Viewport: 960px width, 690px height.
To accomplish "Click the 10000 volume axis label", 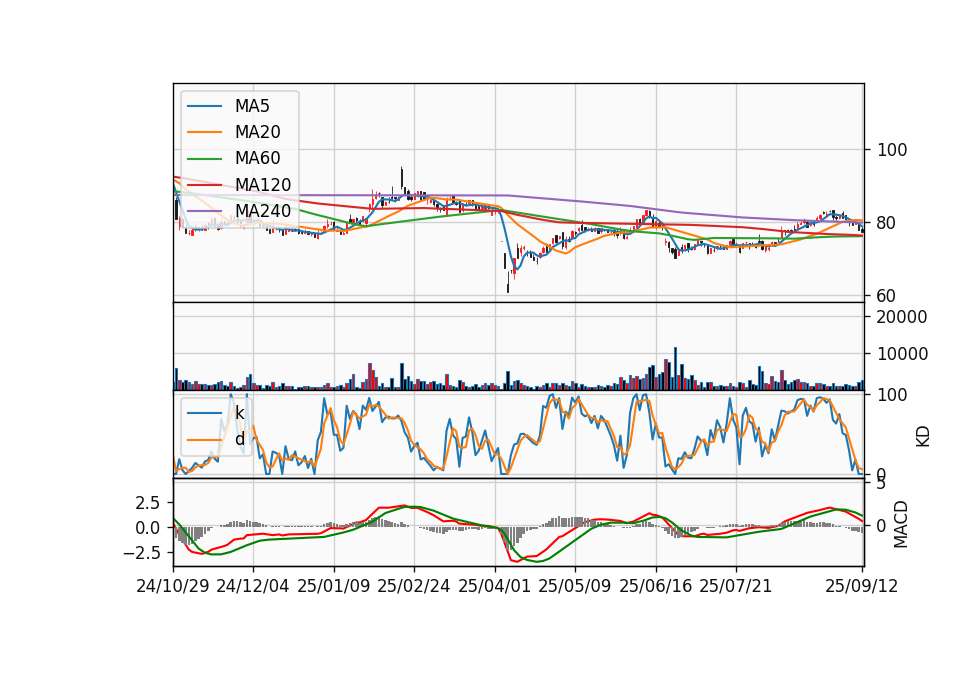I will tap(902, 354).
